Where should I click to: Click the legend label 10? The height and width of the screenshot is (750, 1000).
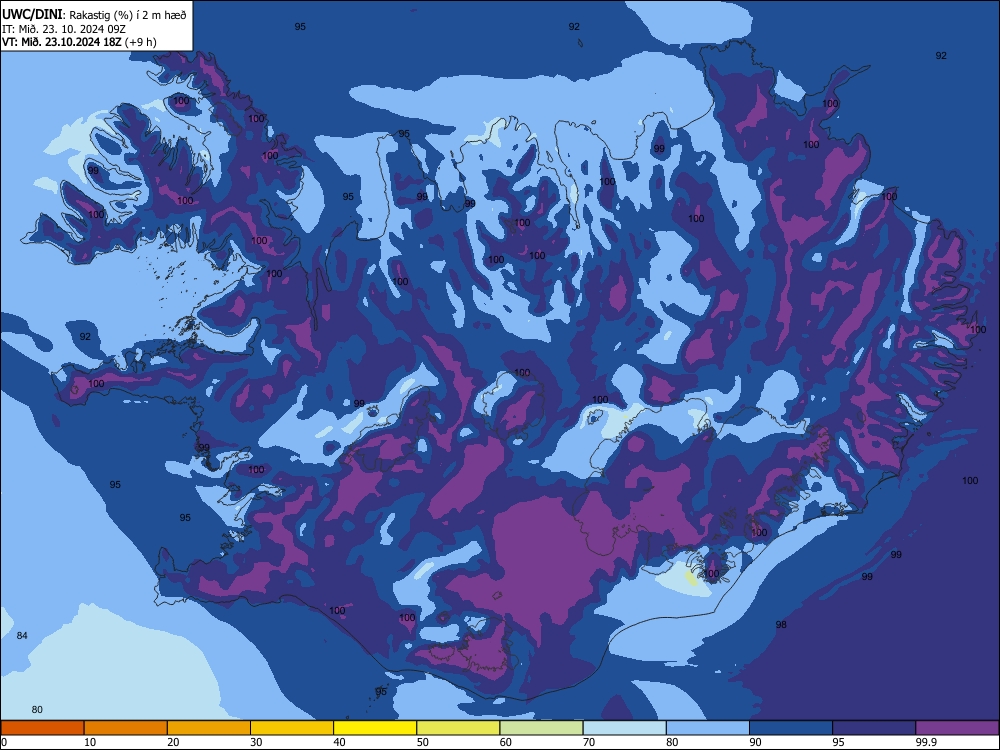coord(90,742)
